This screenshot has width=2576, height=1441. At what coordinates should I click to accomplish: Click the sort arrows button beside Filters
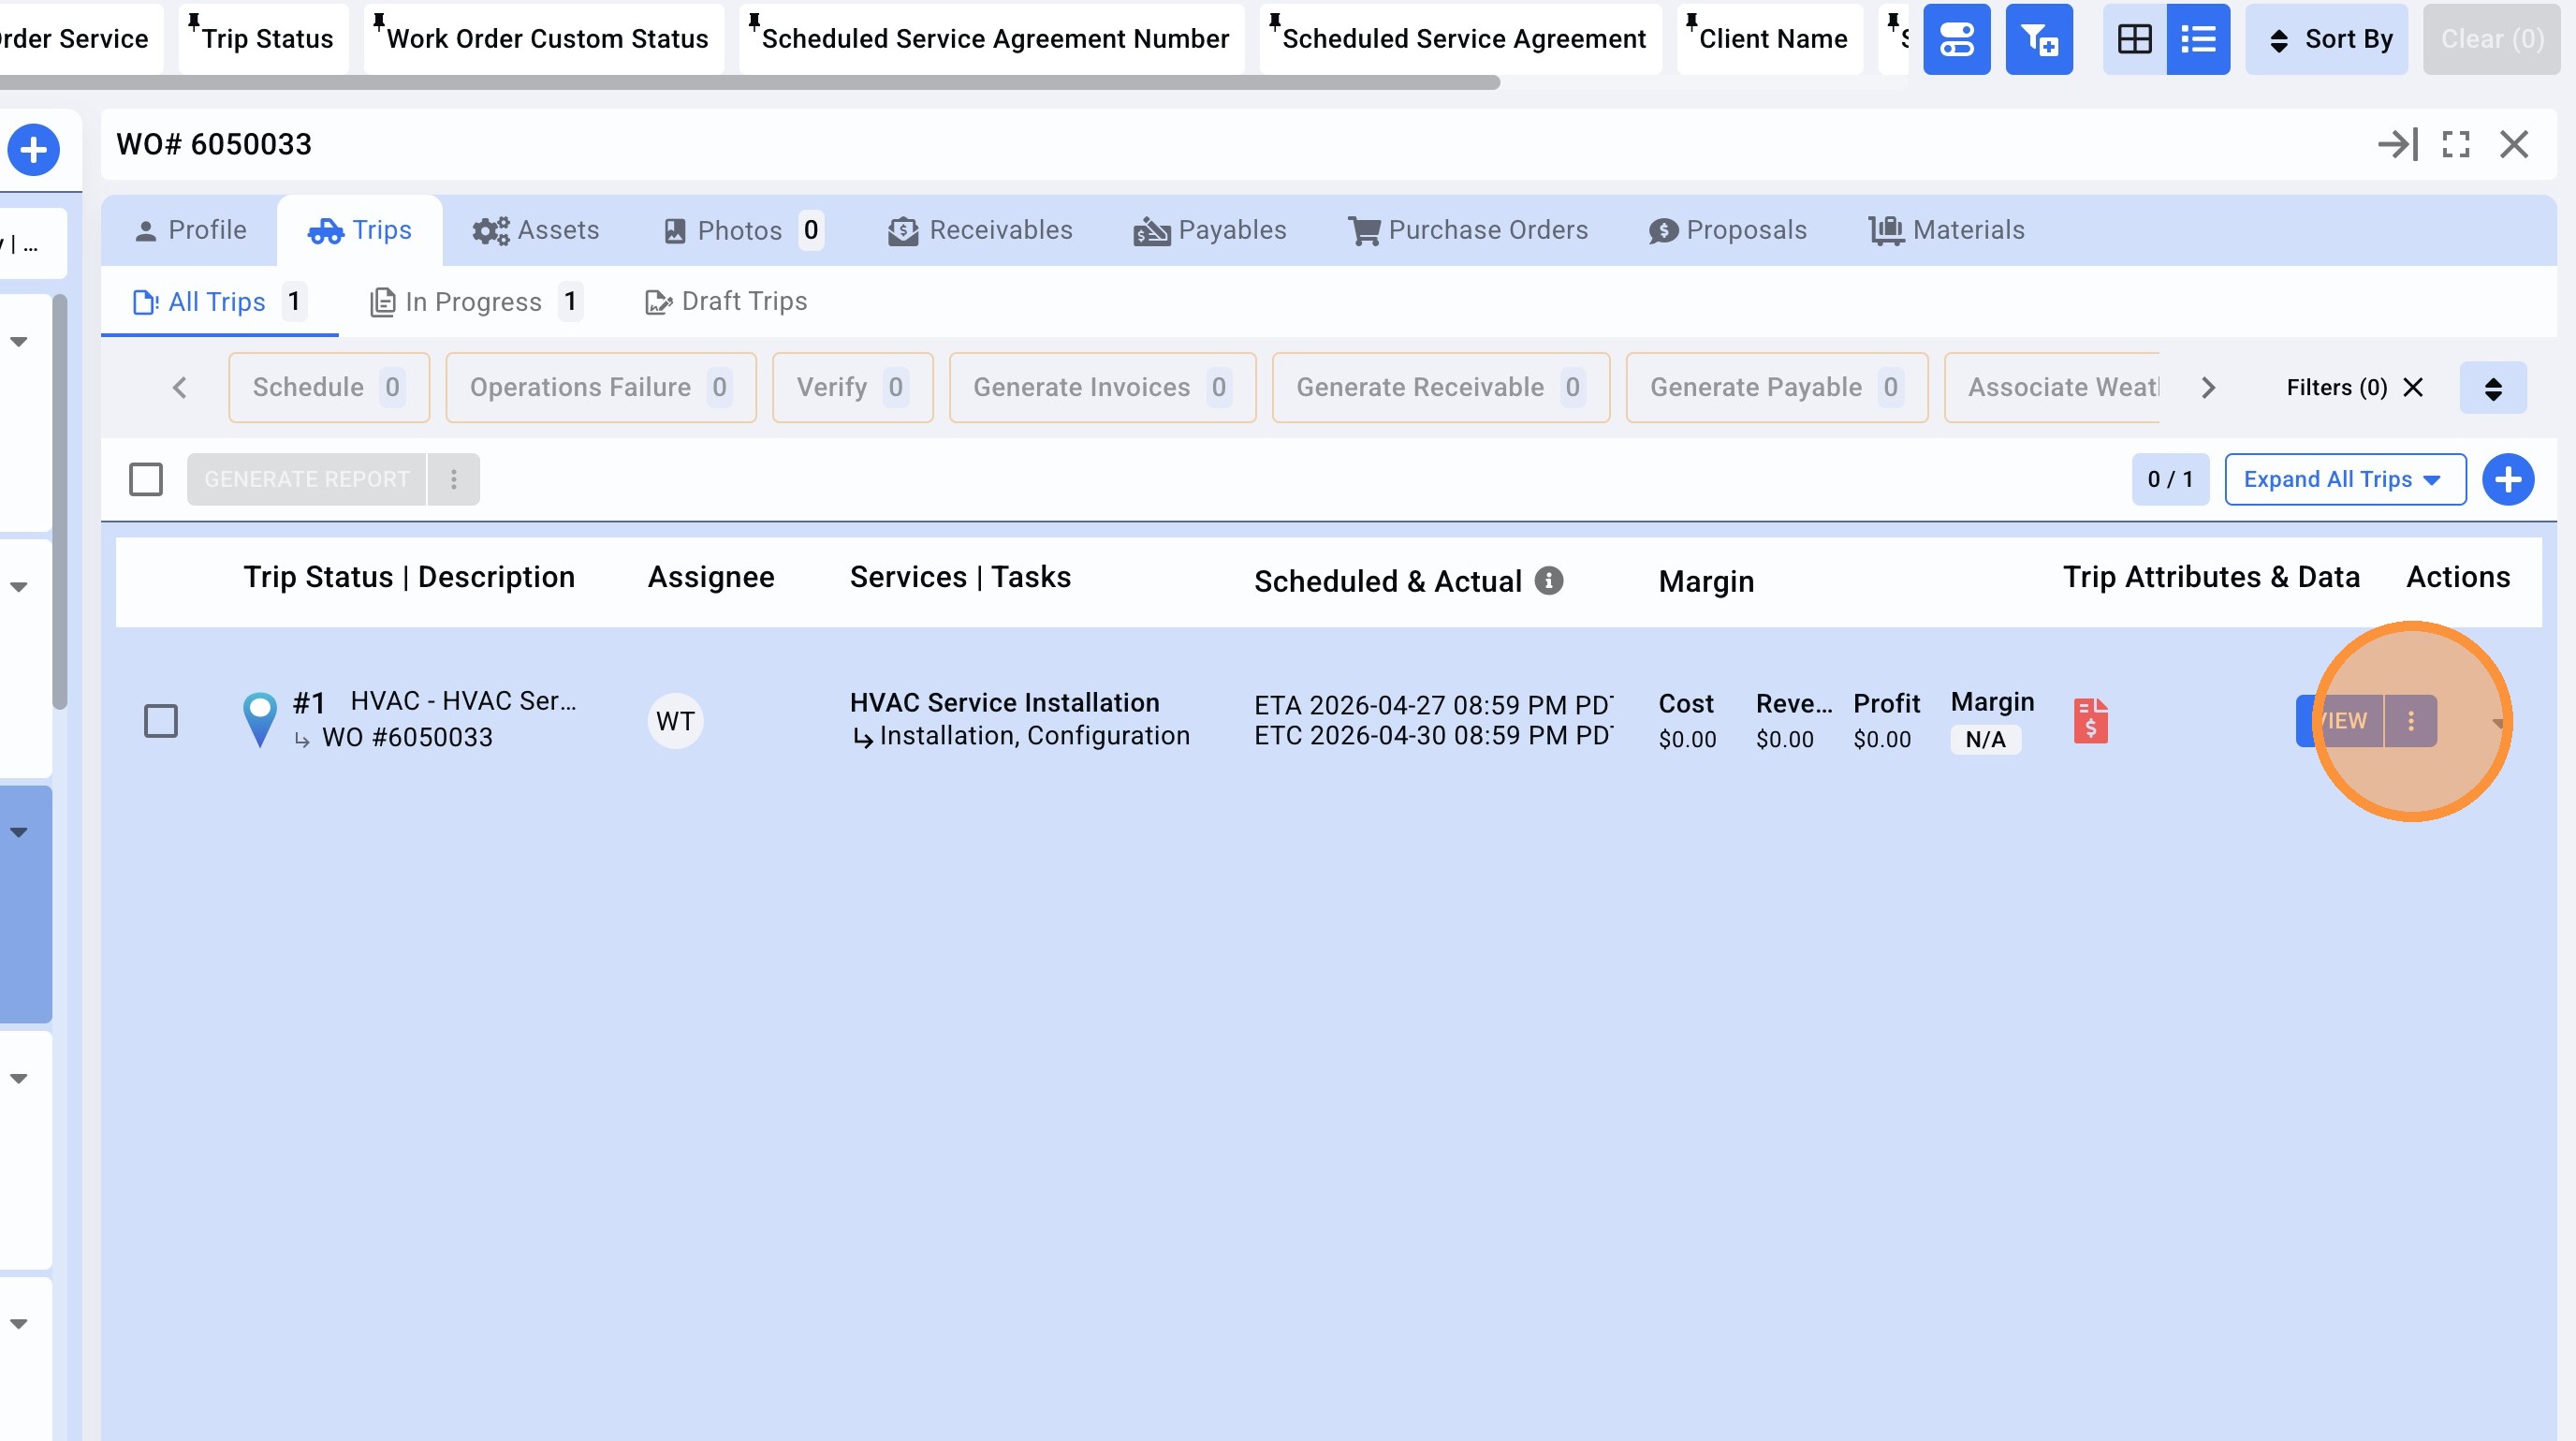pyautogui.click(x=2492, y=388)
